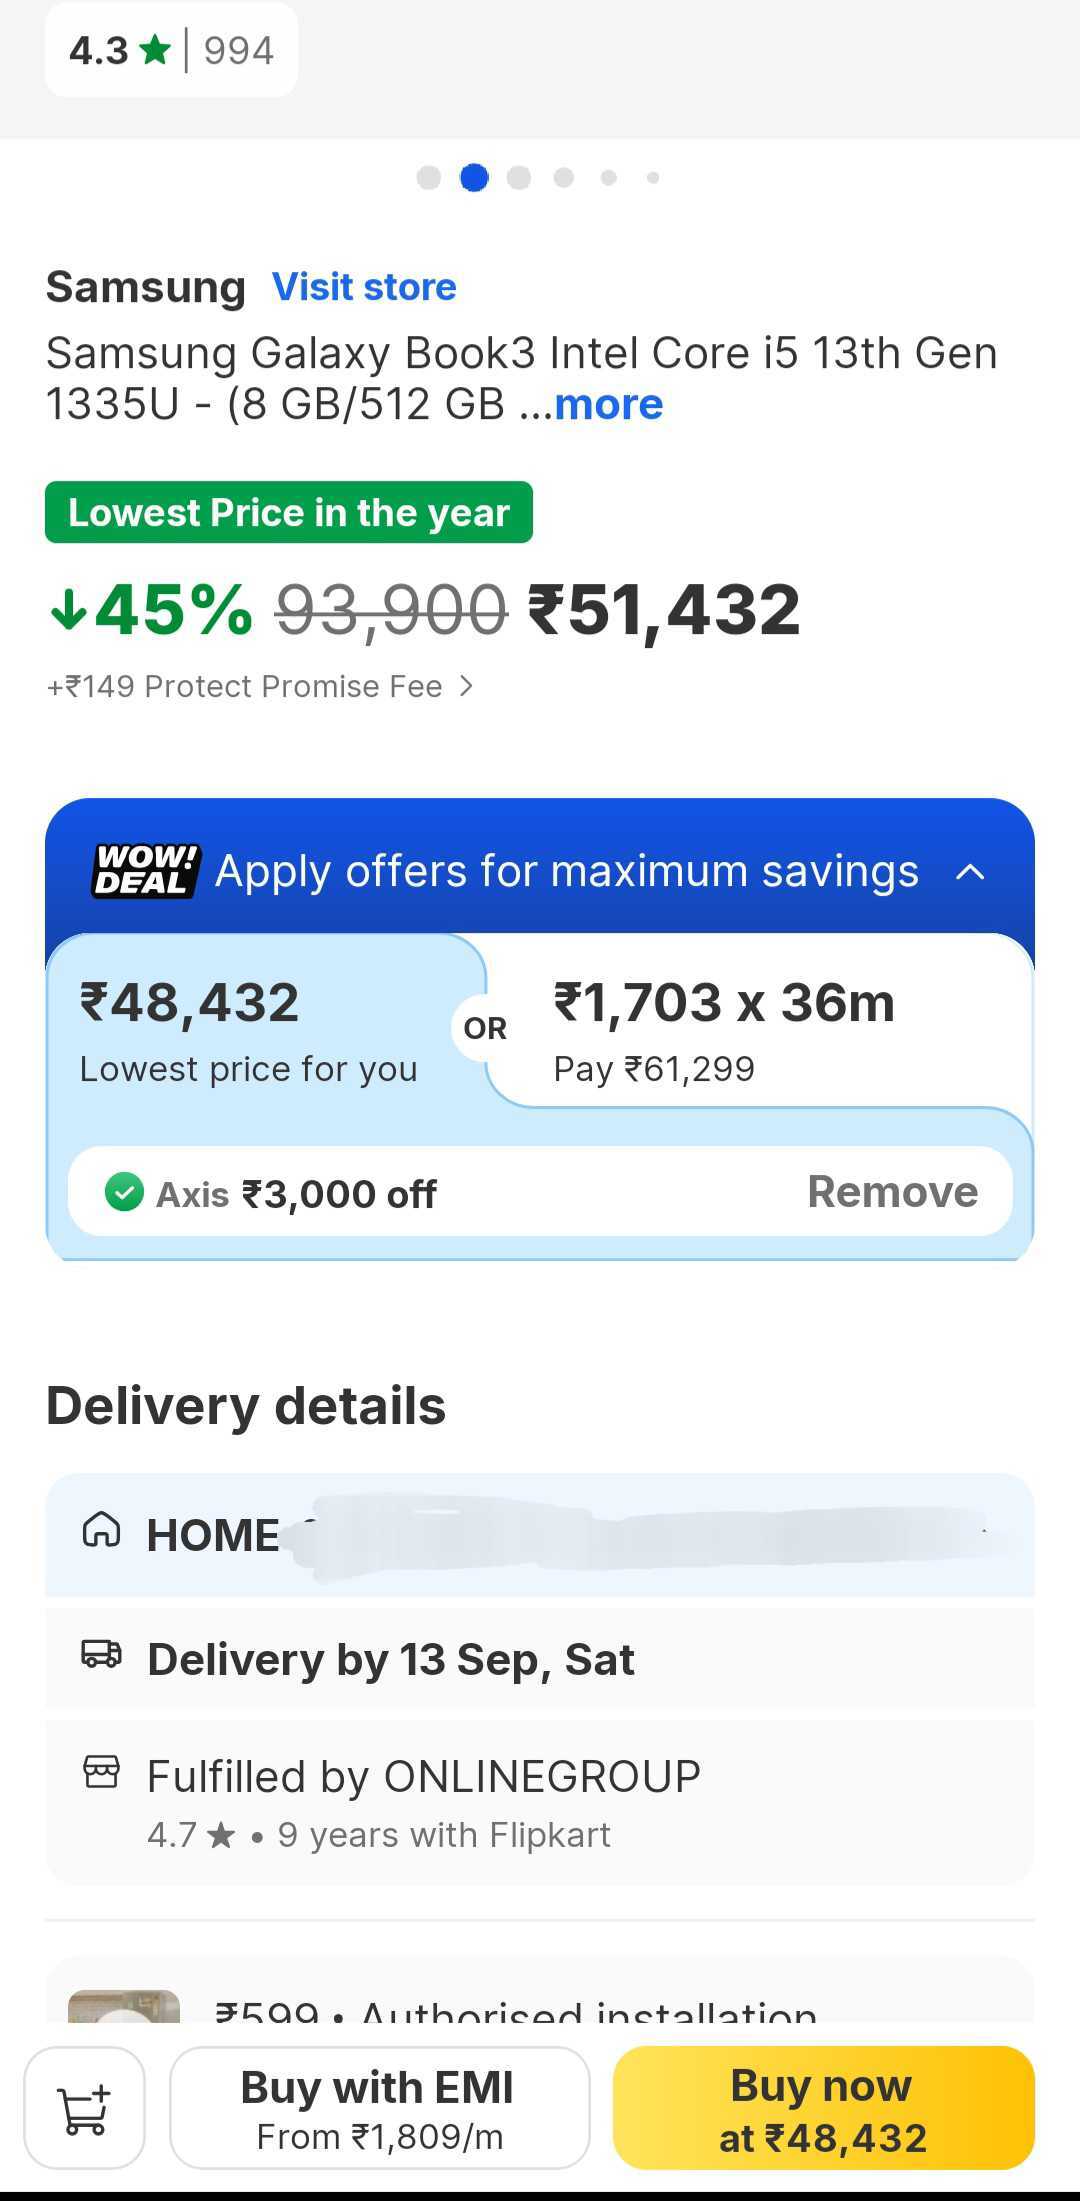Remove the Axis ₹3,000 off offer

point(892,1192)
